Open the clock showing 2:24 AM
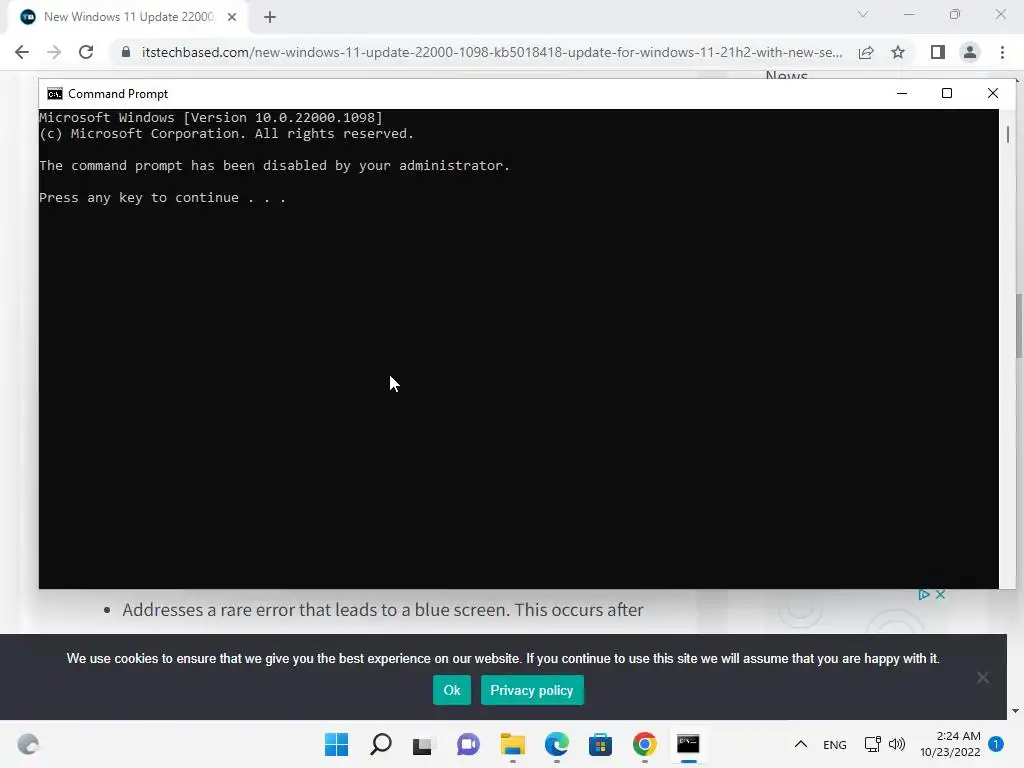The height and width of the screenshot is (768, 1024). (950, 744)
